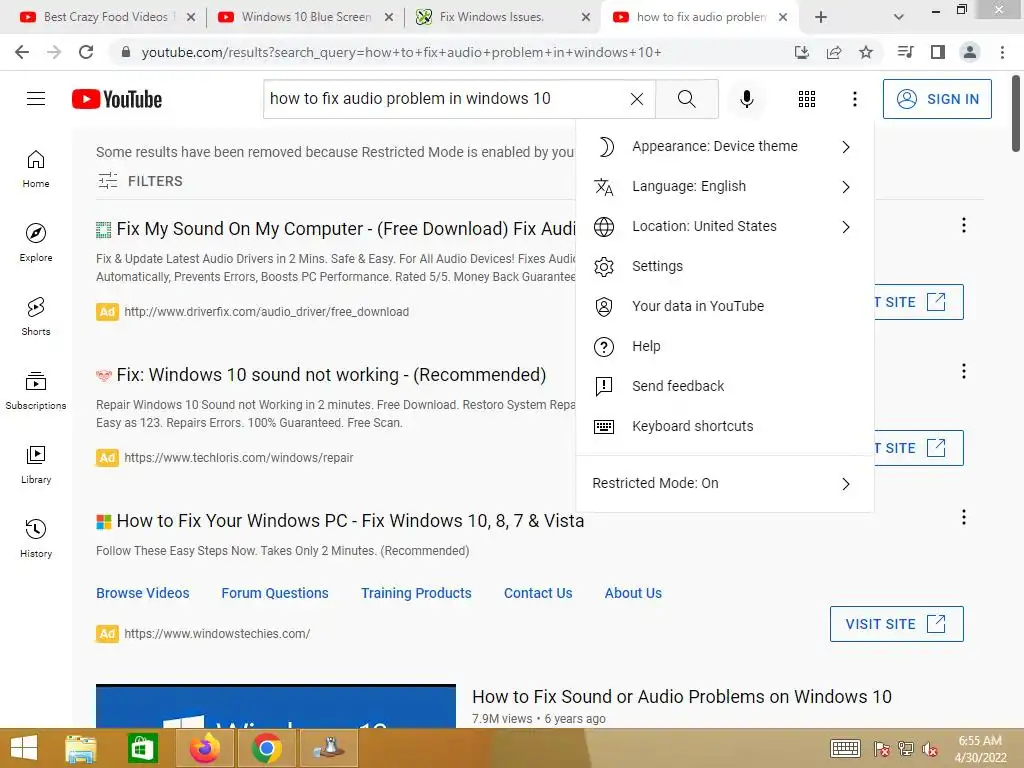The width and height of the screenshot is (1024, 768).
Task: Open Contact Us link
Action: click(x=538, y=593)
